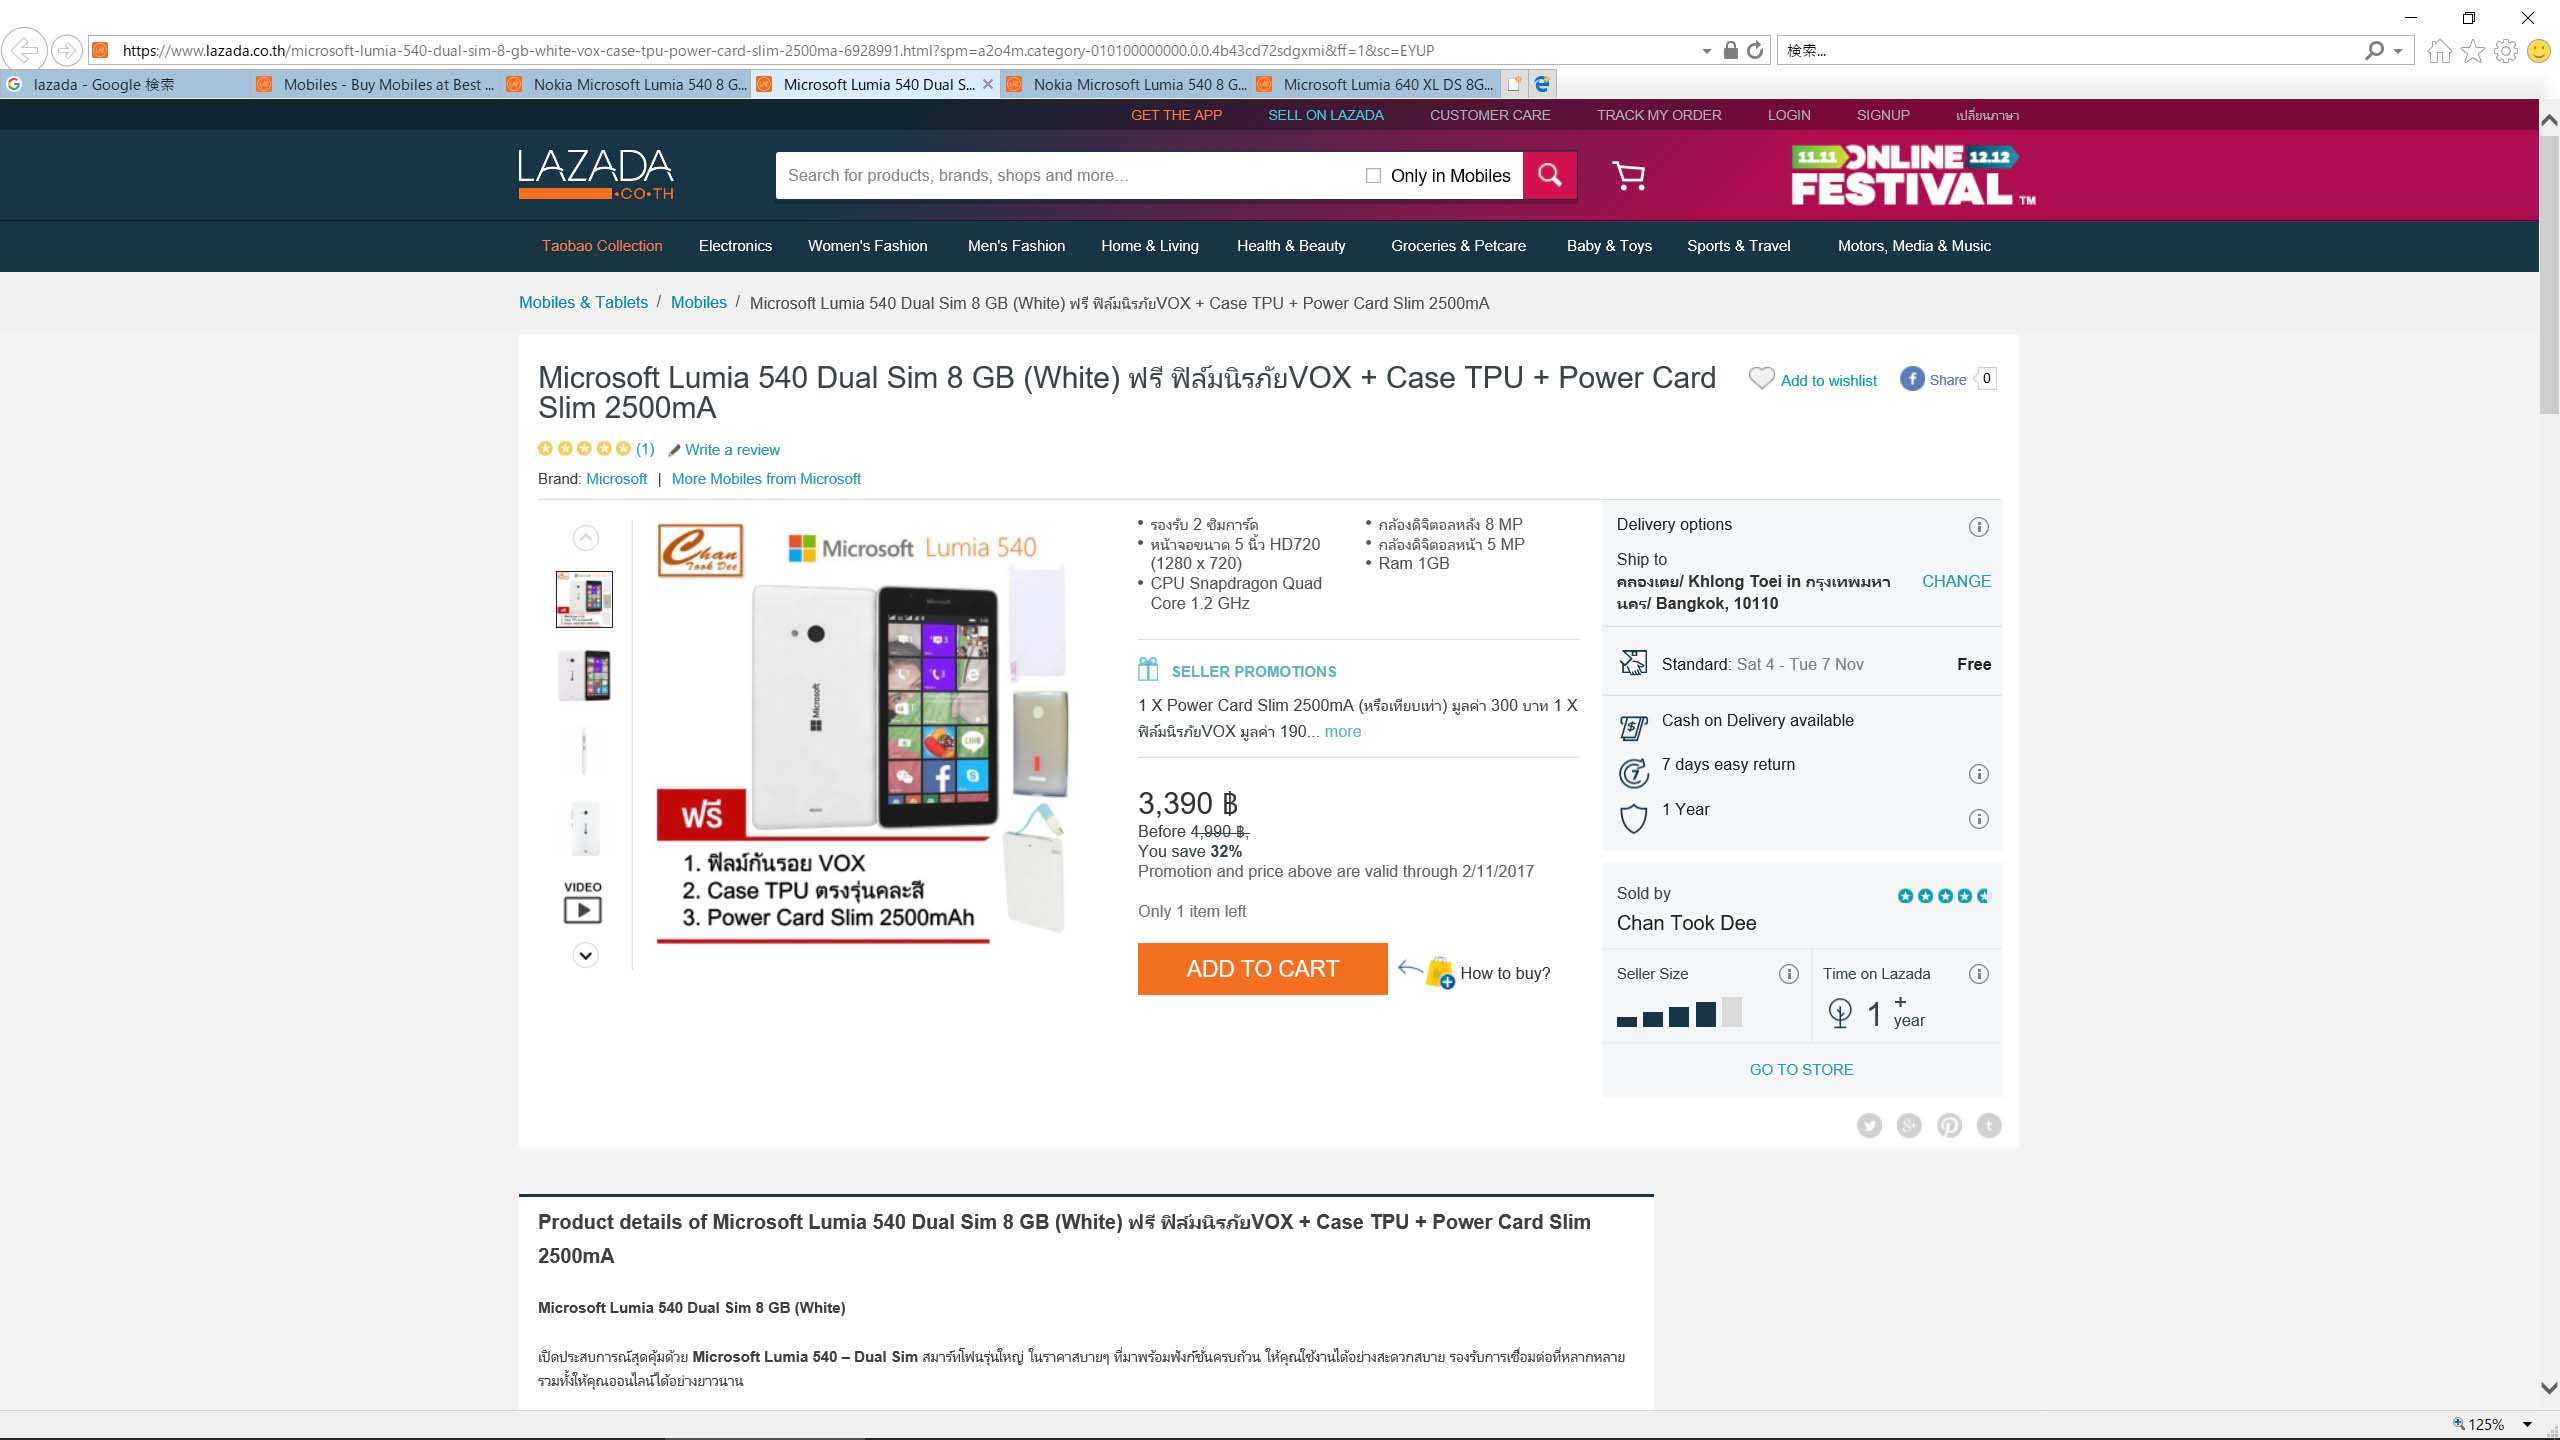2560x1440 pixels.
Task: Open the Health & Beauty category menu
Action: (x=1291, y=246)
